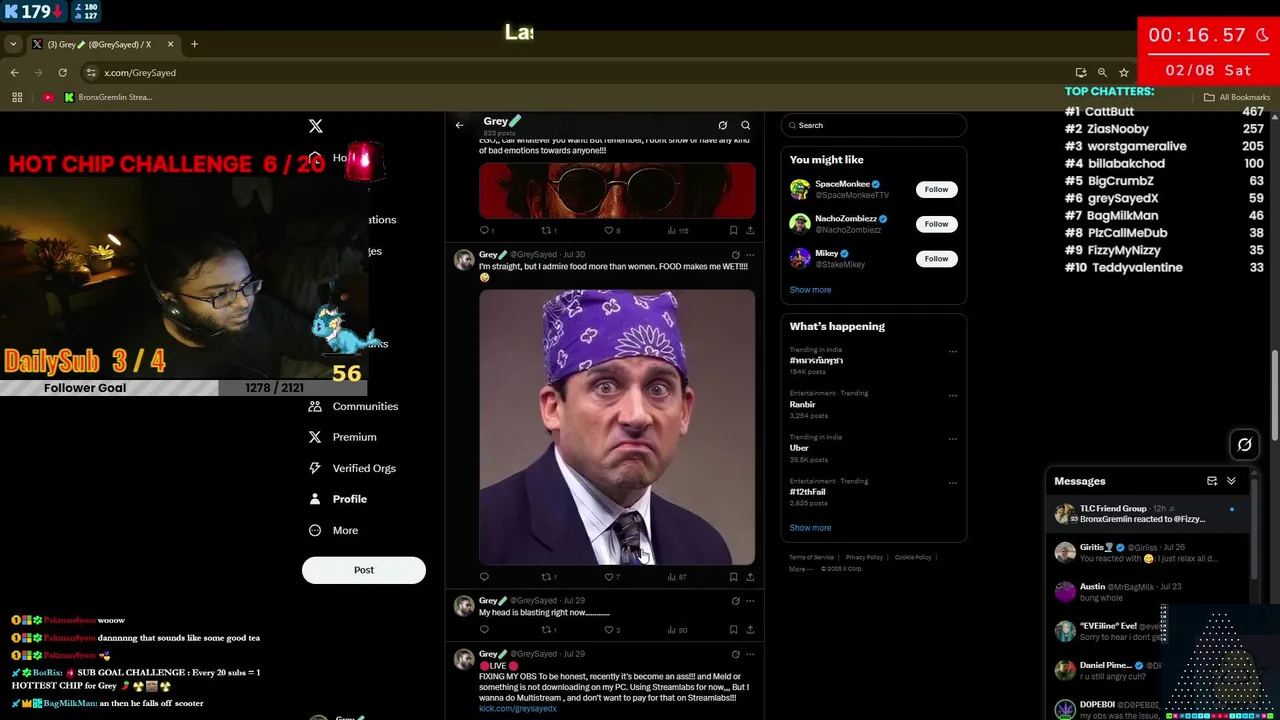The width and height of the screenshot is (1280, 720).
Task: Like the "My head is blasting" post
Action: click(612, 630)
